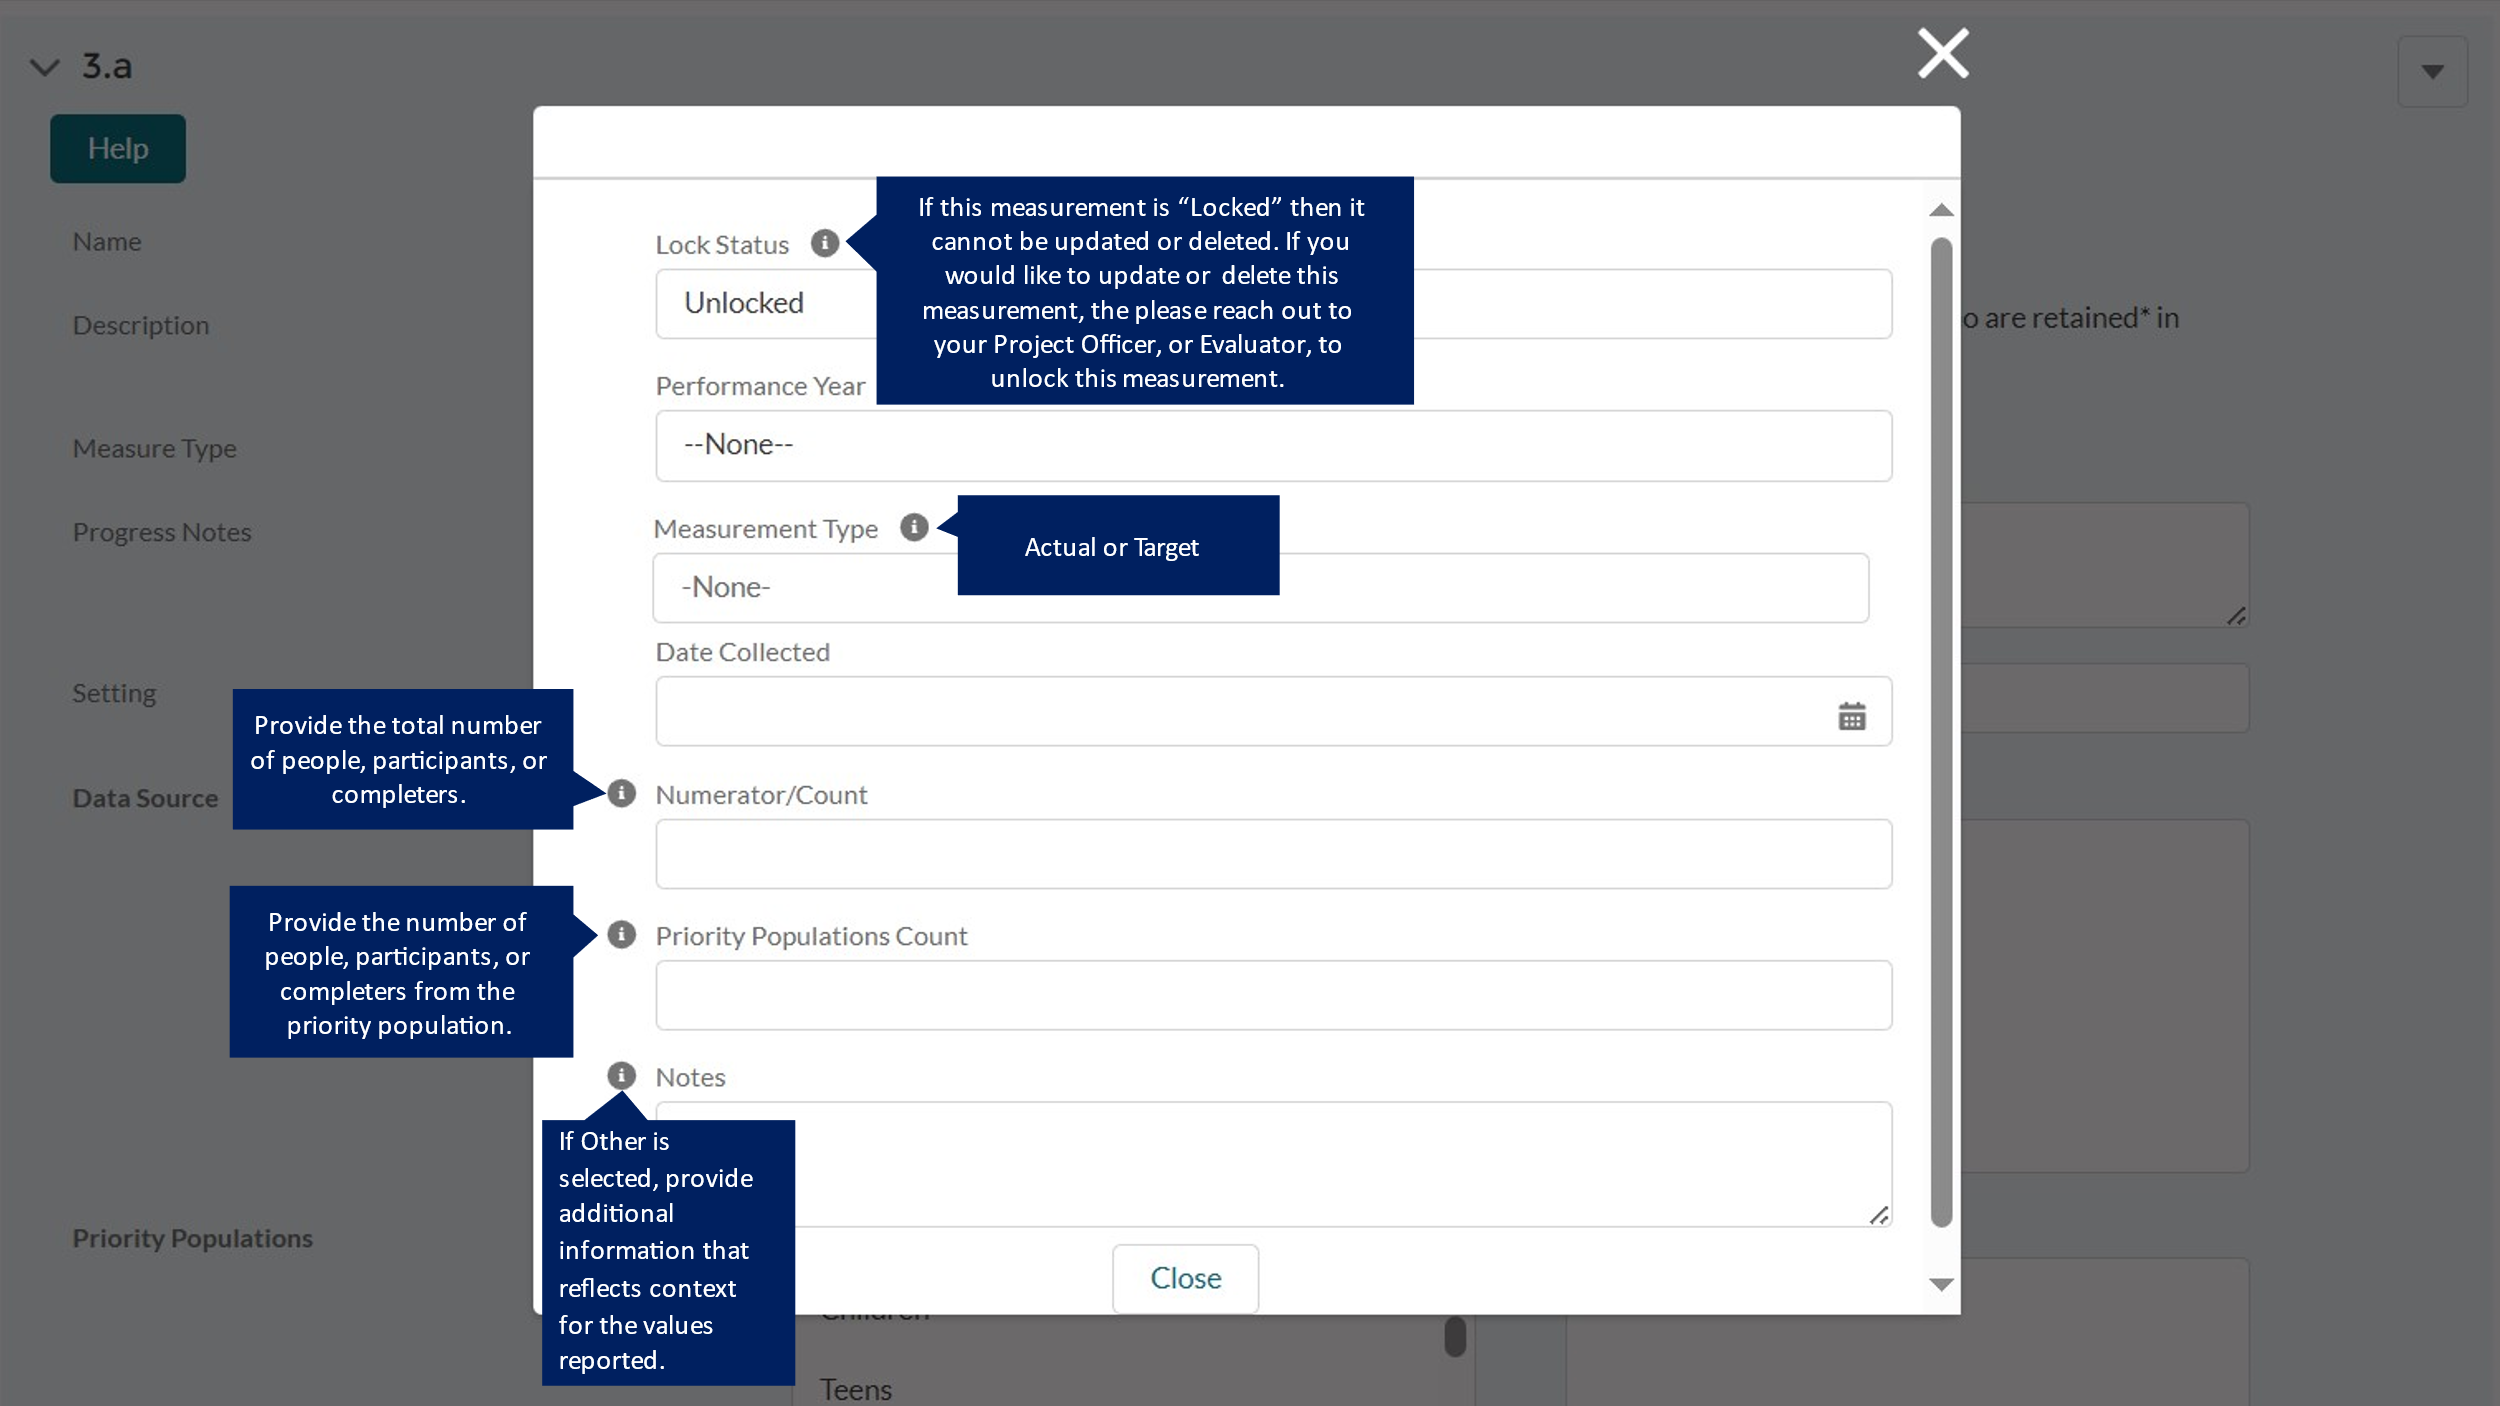Click the scrollbar up arrow
This screenshot has width=2500, height=1406.
click(x=1941, y=210)
